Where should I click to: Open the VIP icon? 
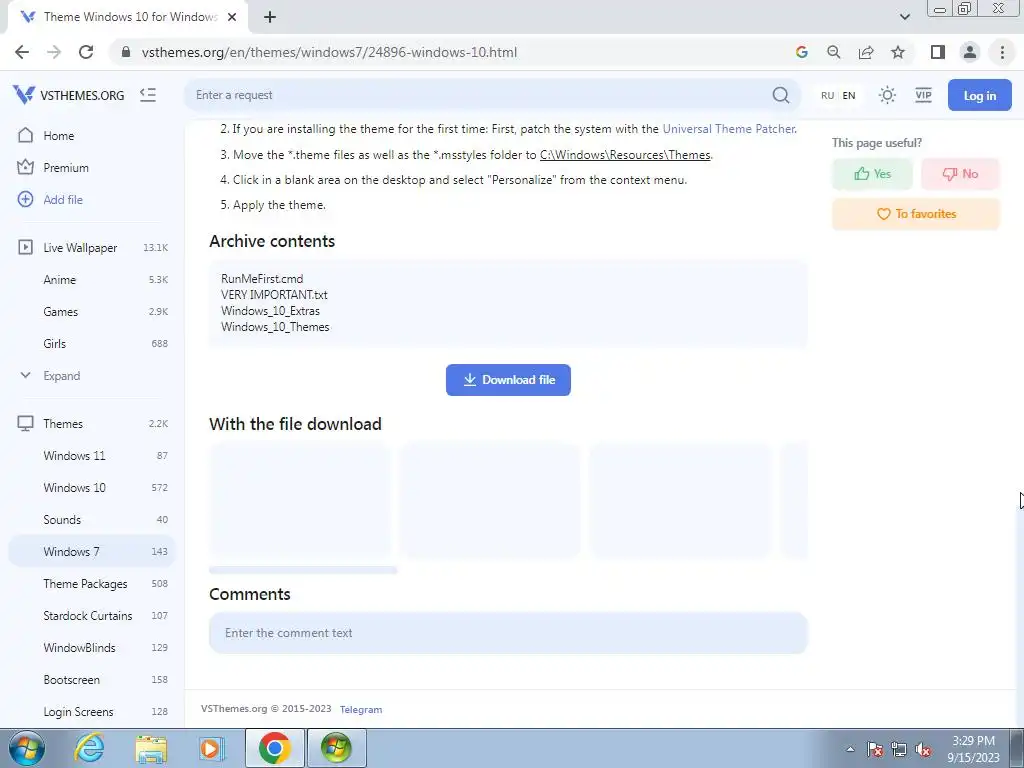point(923,95)
